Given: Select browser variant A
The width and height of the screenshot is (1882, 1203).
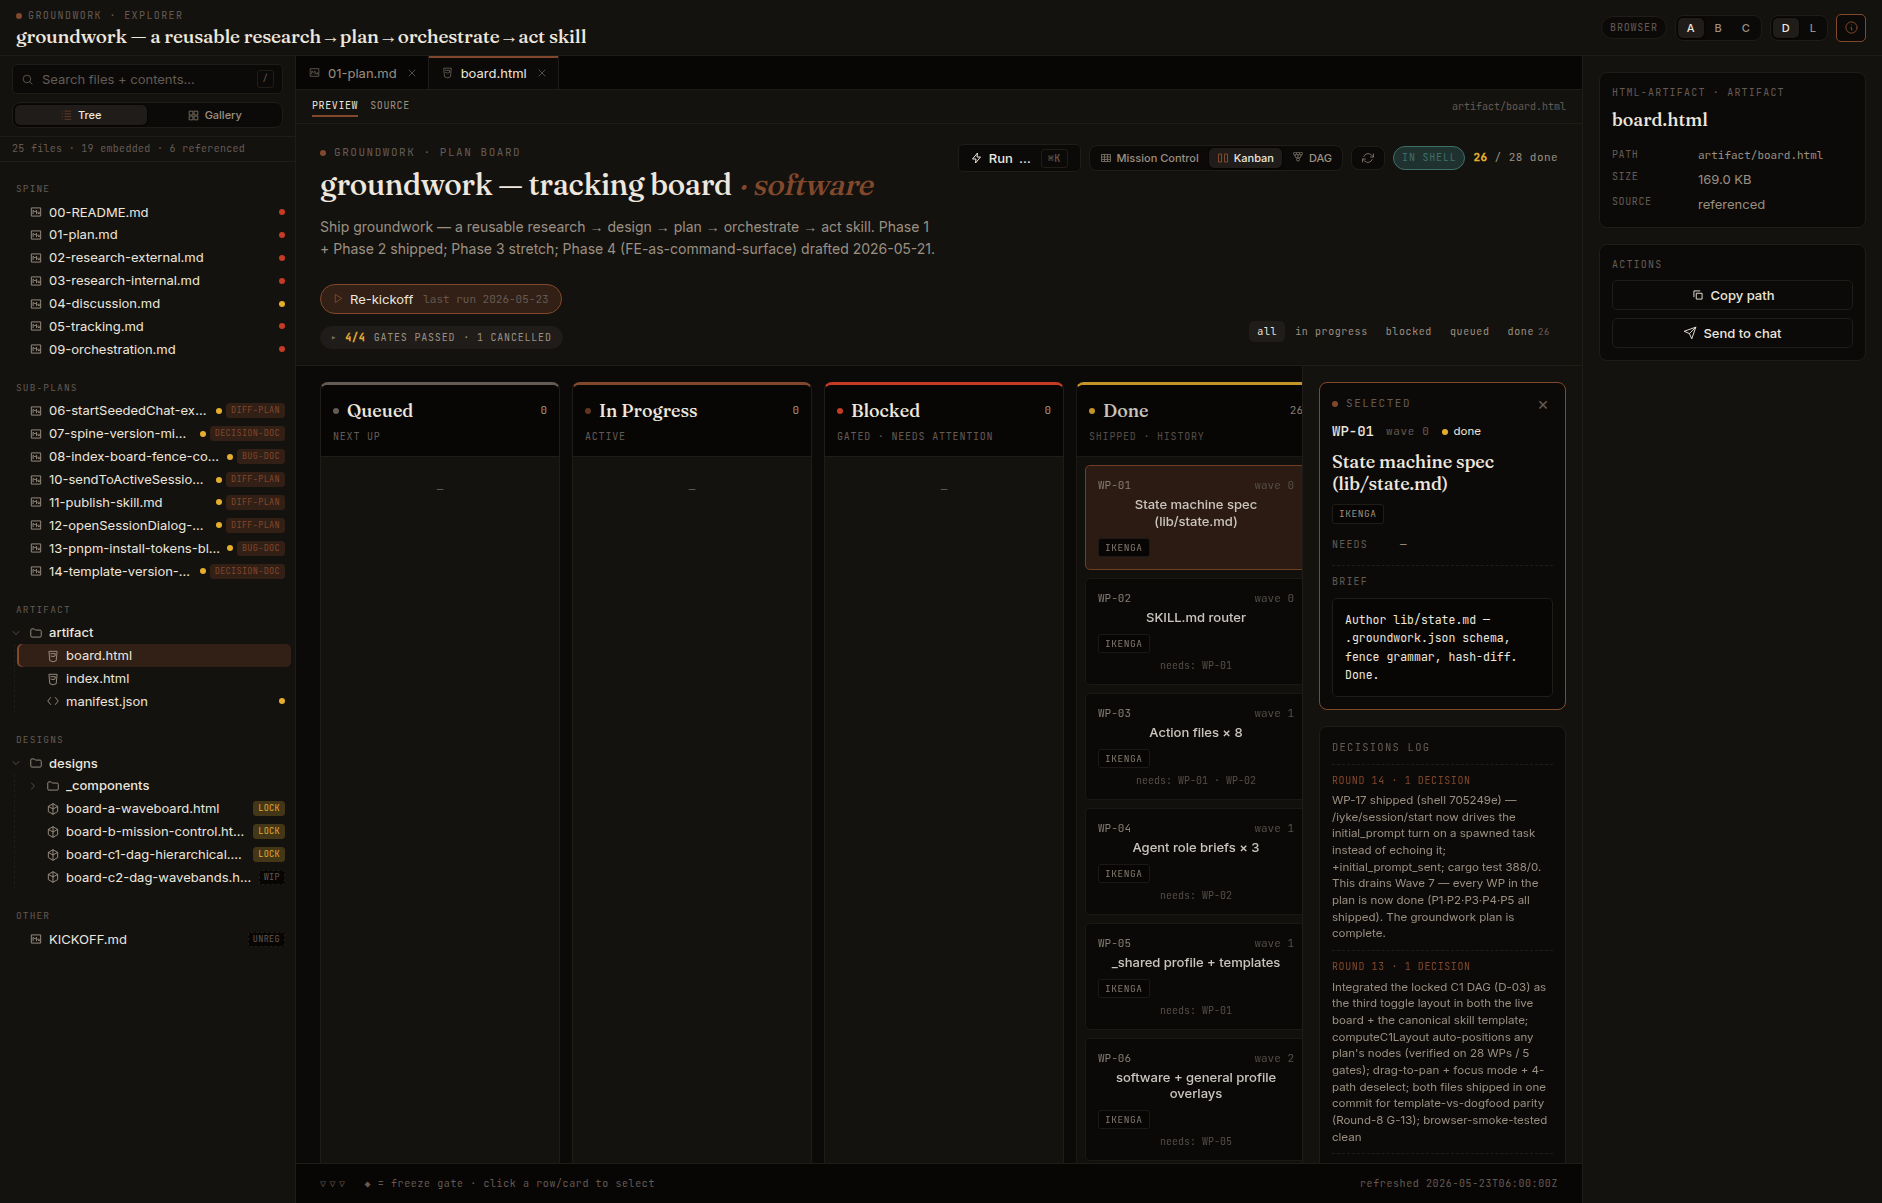Looking at the screenshot, I should pyautogui.click(x=1691, y=28).
